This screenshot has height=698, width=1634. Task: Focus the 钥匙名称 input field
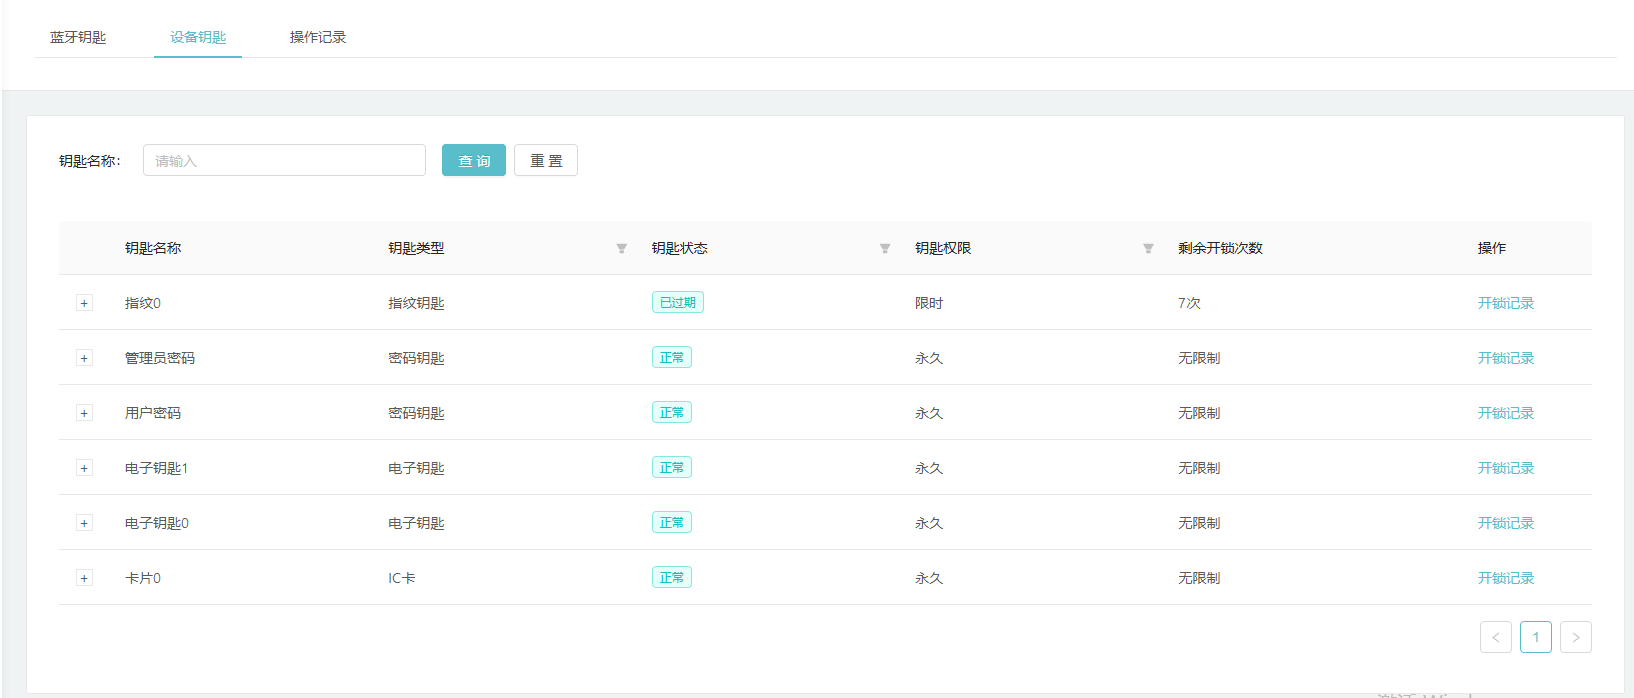click(x=284, y=160)
